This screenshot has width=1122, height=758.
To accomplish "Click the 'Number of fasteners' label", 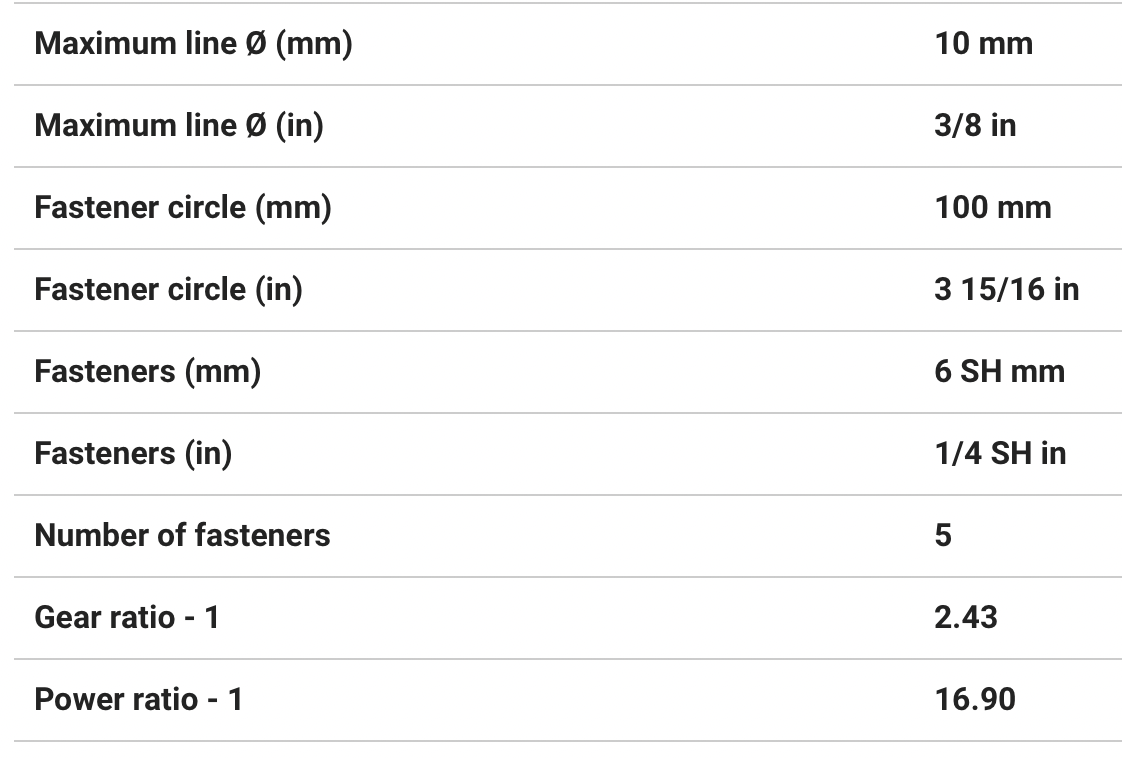I will 182,536.
